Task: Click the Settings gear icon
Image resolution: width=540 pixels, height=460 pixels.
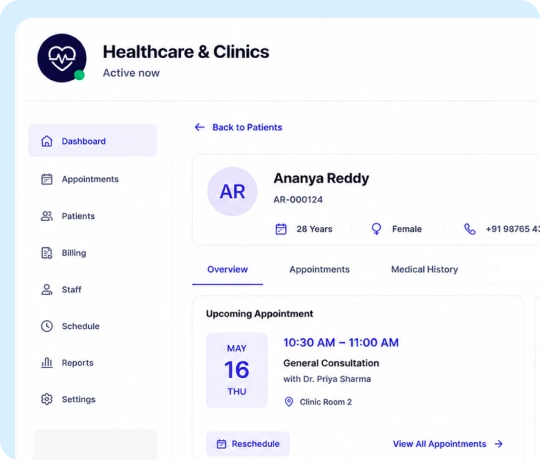Action: point(47,399)
